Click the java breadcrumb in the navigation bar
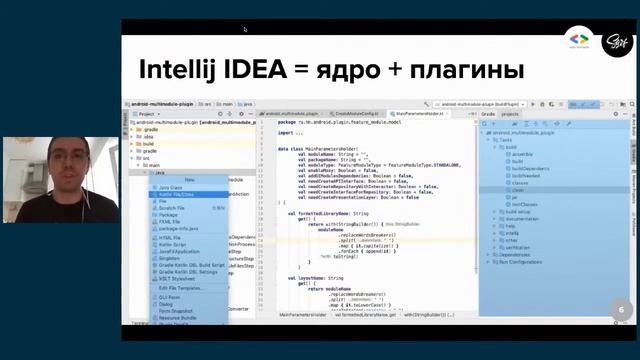Screen dimensions: 640x360 click(x=245, y=104)
